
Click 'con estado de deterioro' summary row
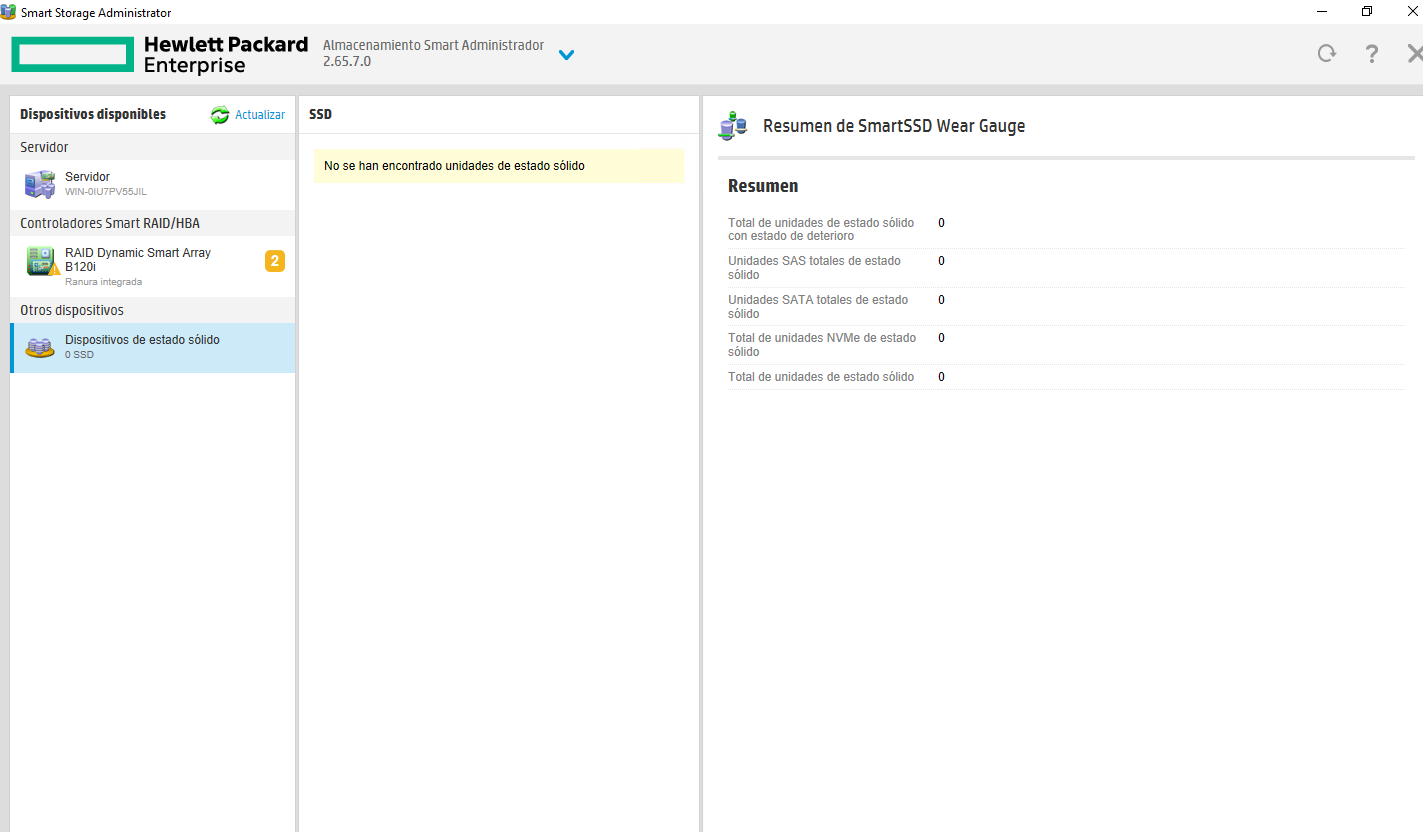(1066, 229)
